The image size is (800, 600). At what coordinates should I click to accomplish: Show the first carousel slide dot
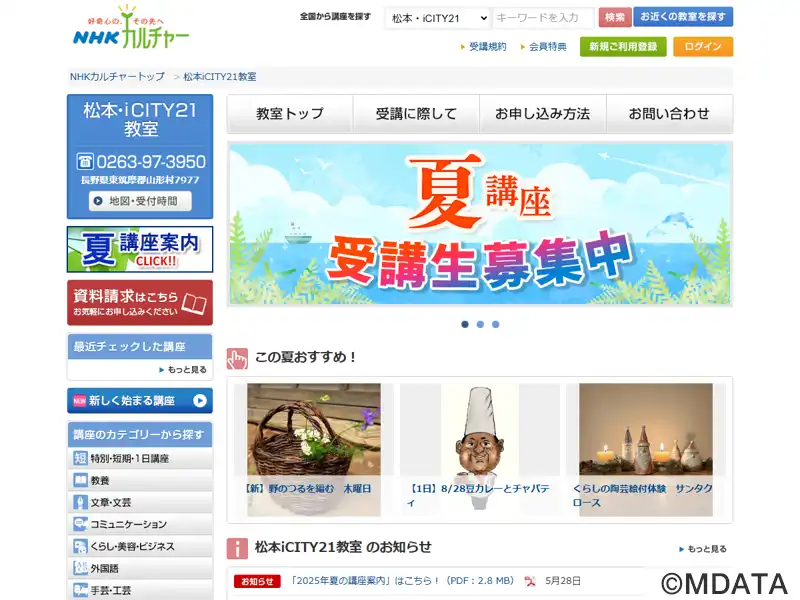click(465, 324)
